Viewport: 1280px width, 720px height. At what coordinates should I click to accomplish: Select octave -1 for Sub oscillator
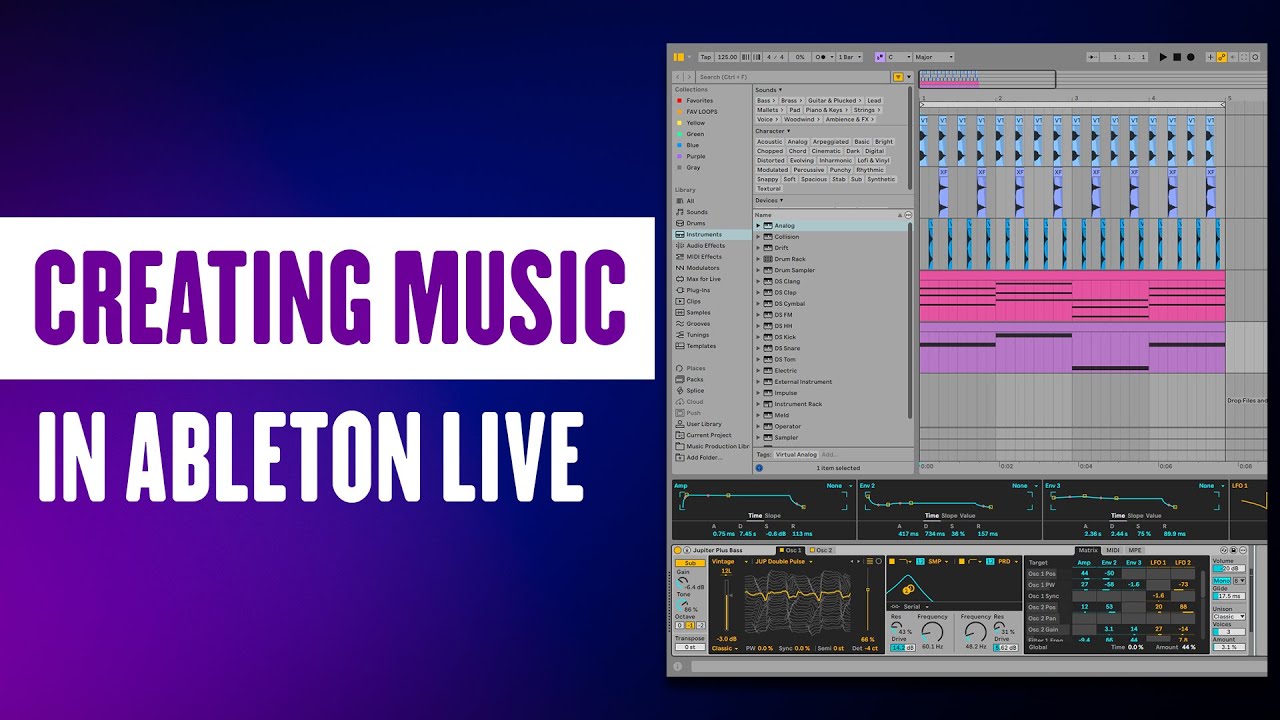click(x=690, y=625)
